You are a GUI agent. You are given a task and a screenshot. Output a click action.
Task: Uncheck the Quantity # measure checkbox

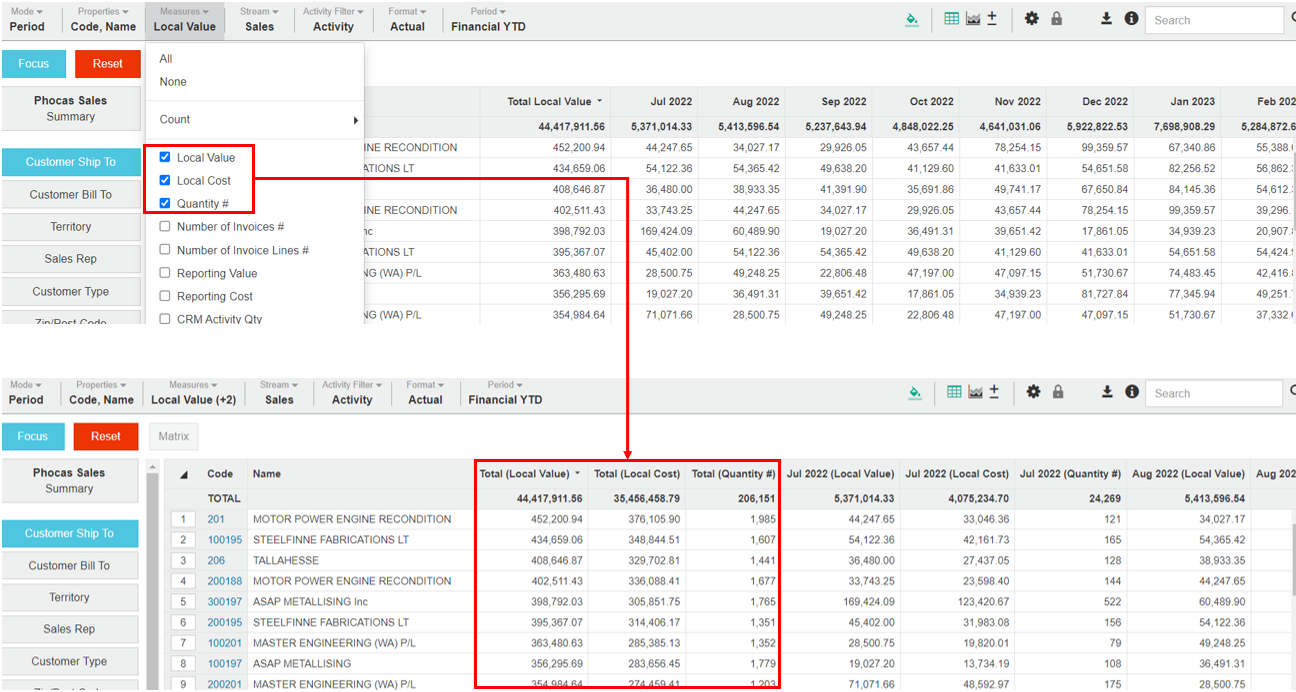click(x=165, y=203)
